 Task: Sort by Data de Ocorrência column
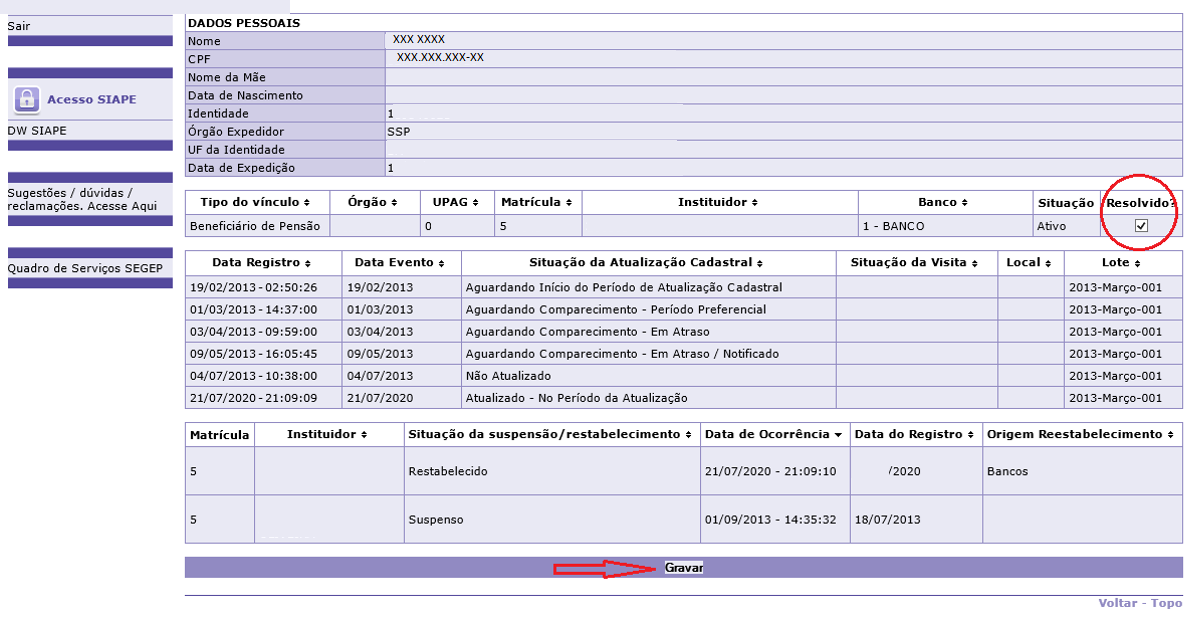click(774, 434)
